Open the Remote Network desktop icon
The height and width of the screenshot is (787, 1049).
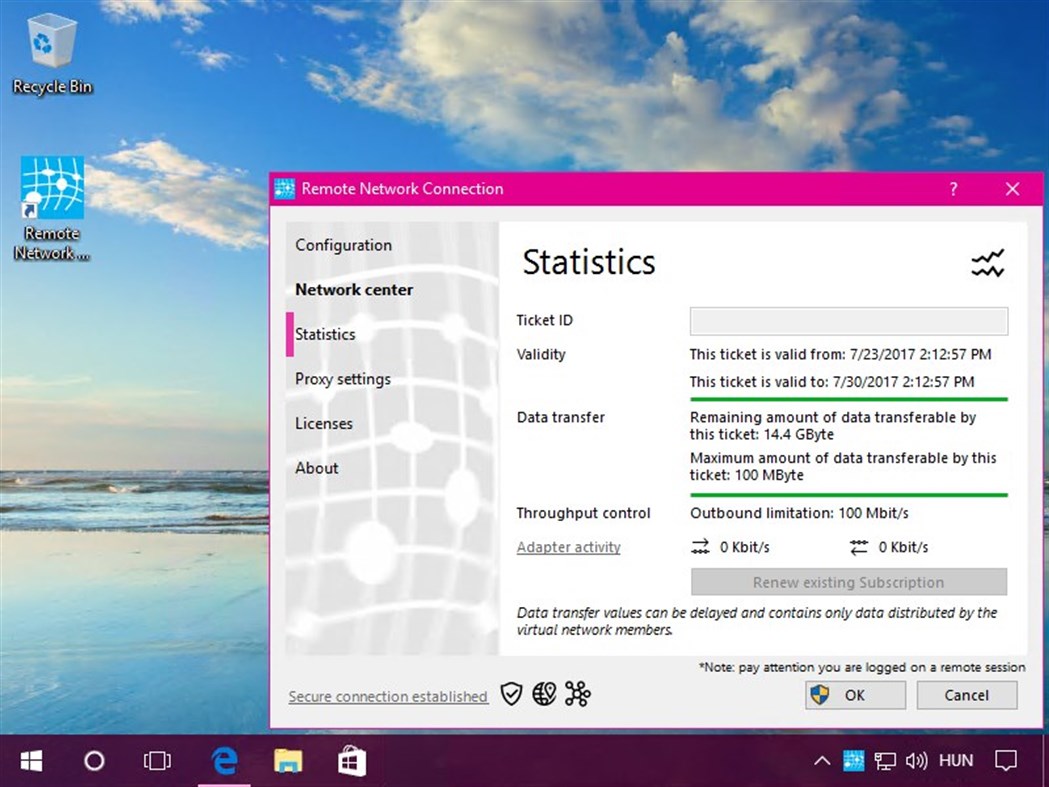(51, 190)
